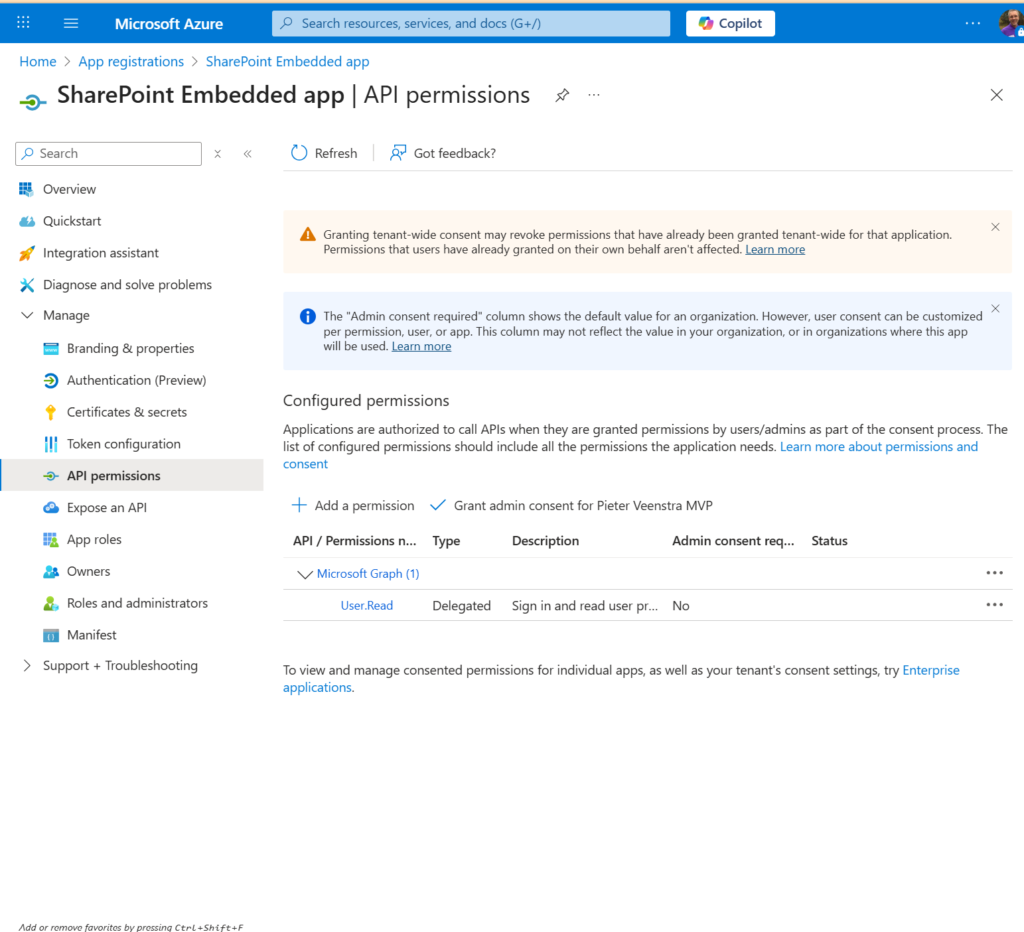1024x932 pixels.
Task: Open ellipsis menu for User.Read row
Action: coord(995,605)
